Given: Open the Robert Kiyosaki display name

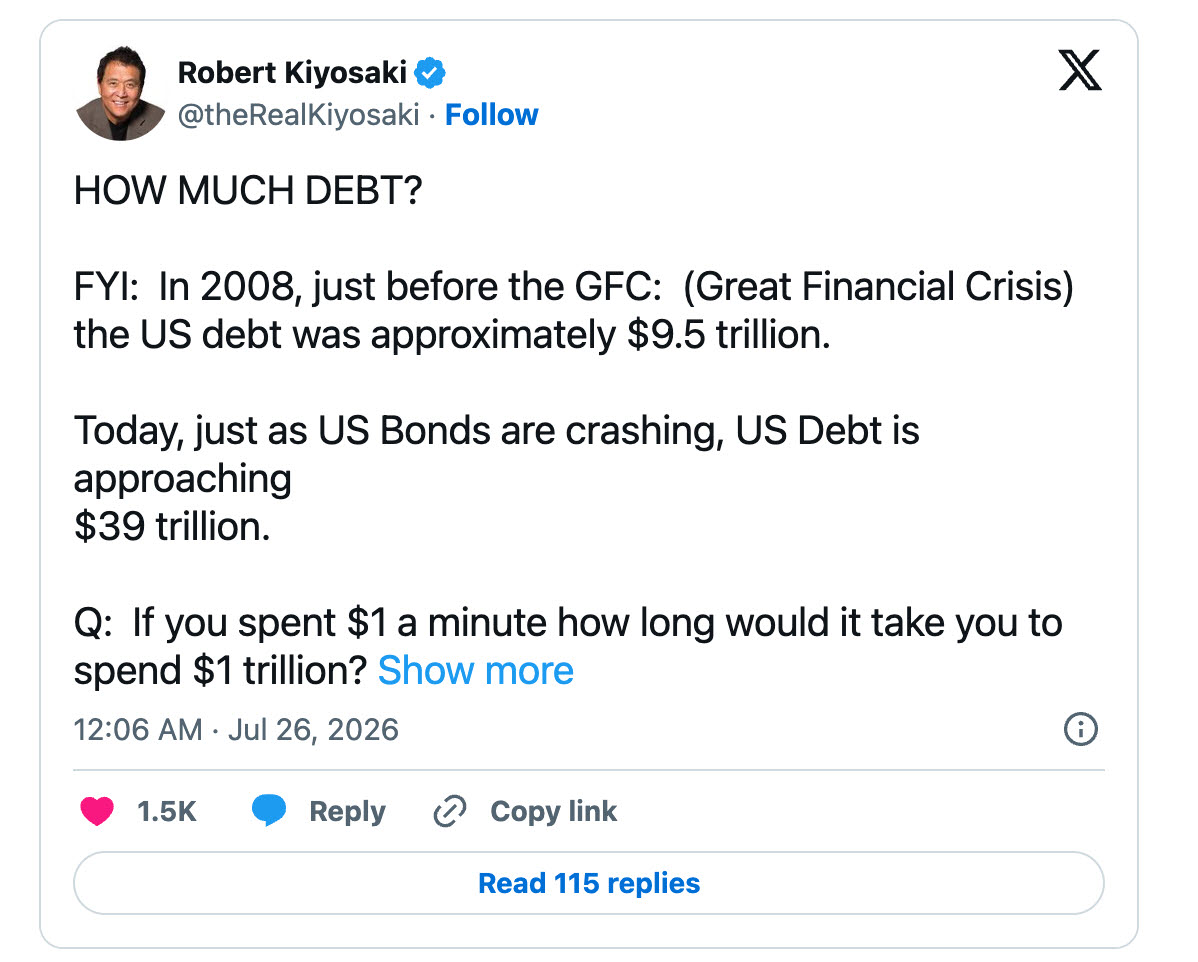Looking at the screenshot, I should pos(292,73).
